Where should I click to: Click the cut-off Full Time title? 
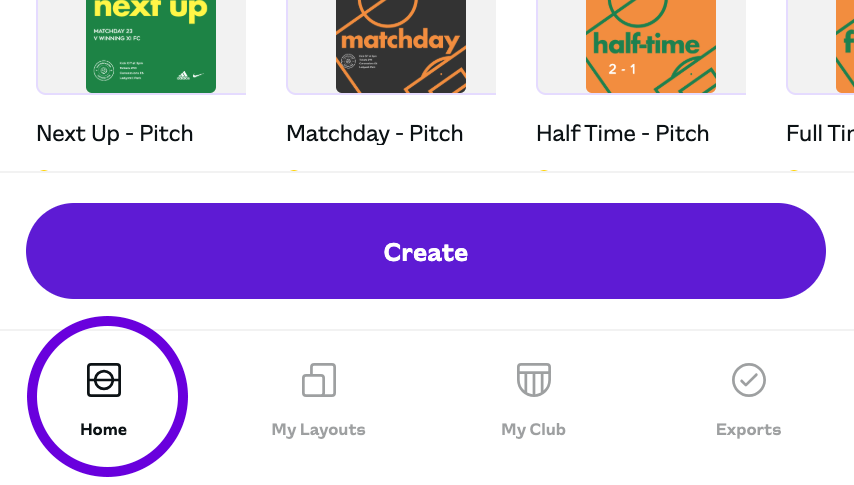(820, 134)
